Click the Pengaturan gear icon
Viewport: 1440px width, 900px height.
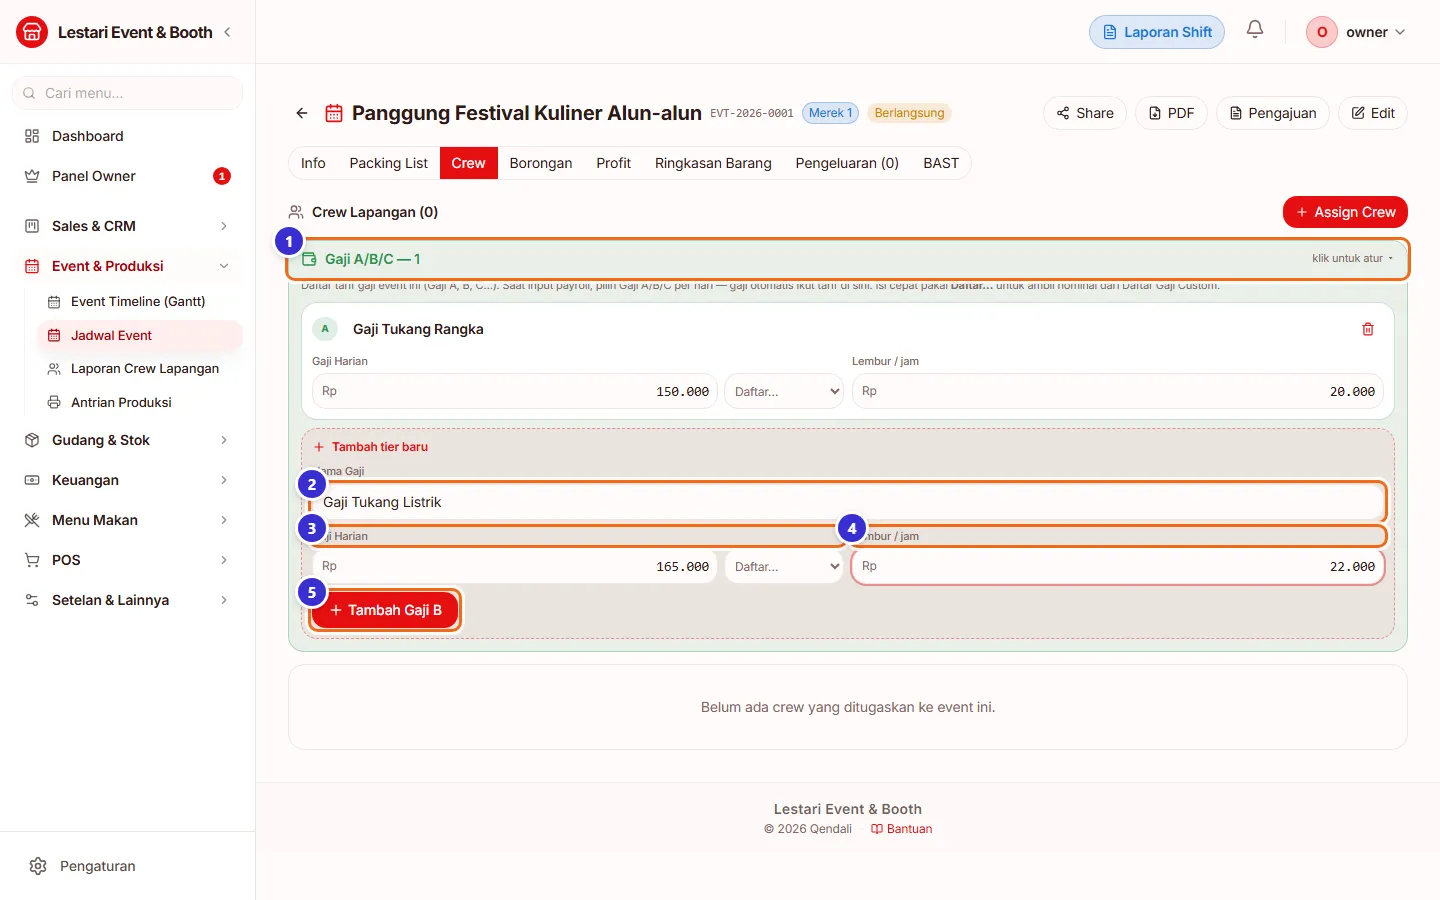[x=38, y=866]
